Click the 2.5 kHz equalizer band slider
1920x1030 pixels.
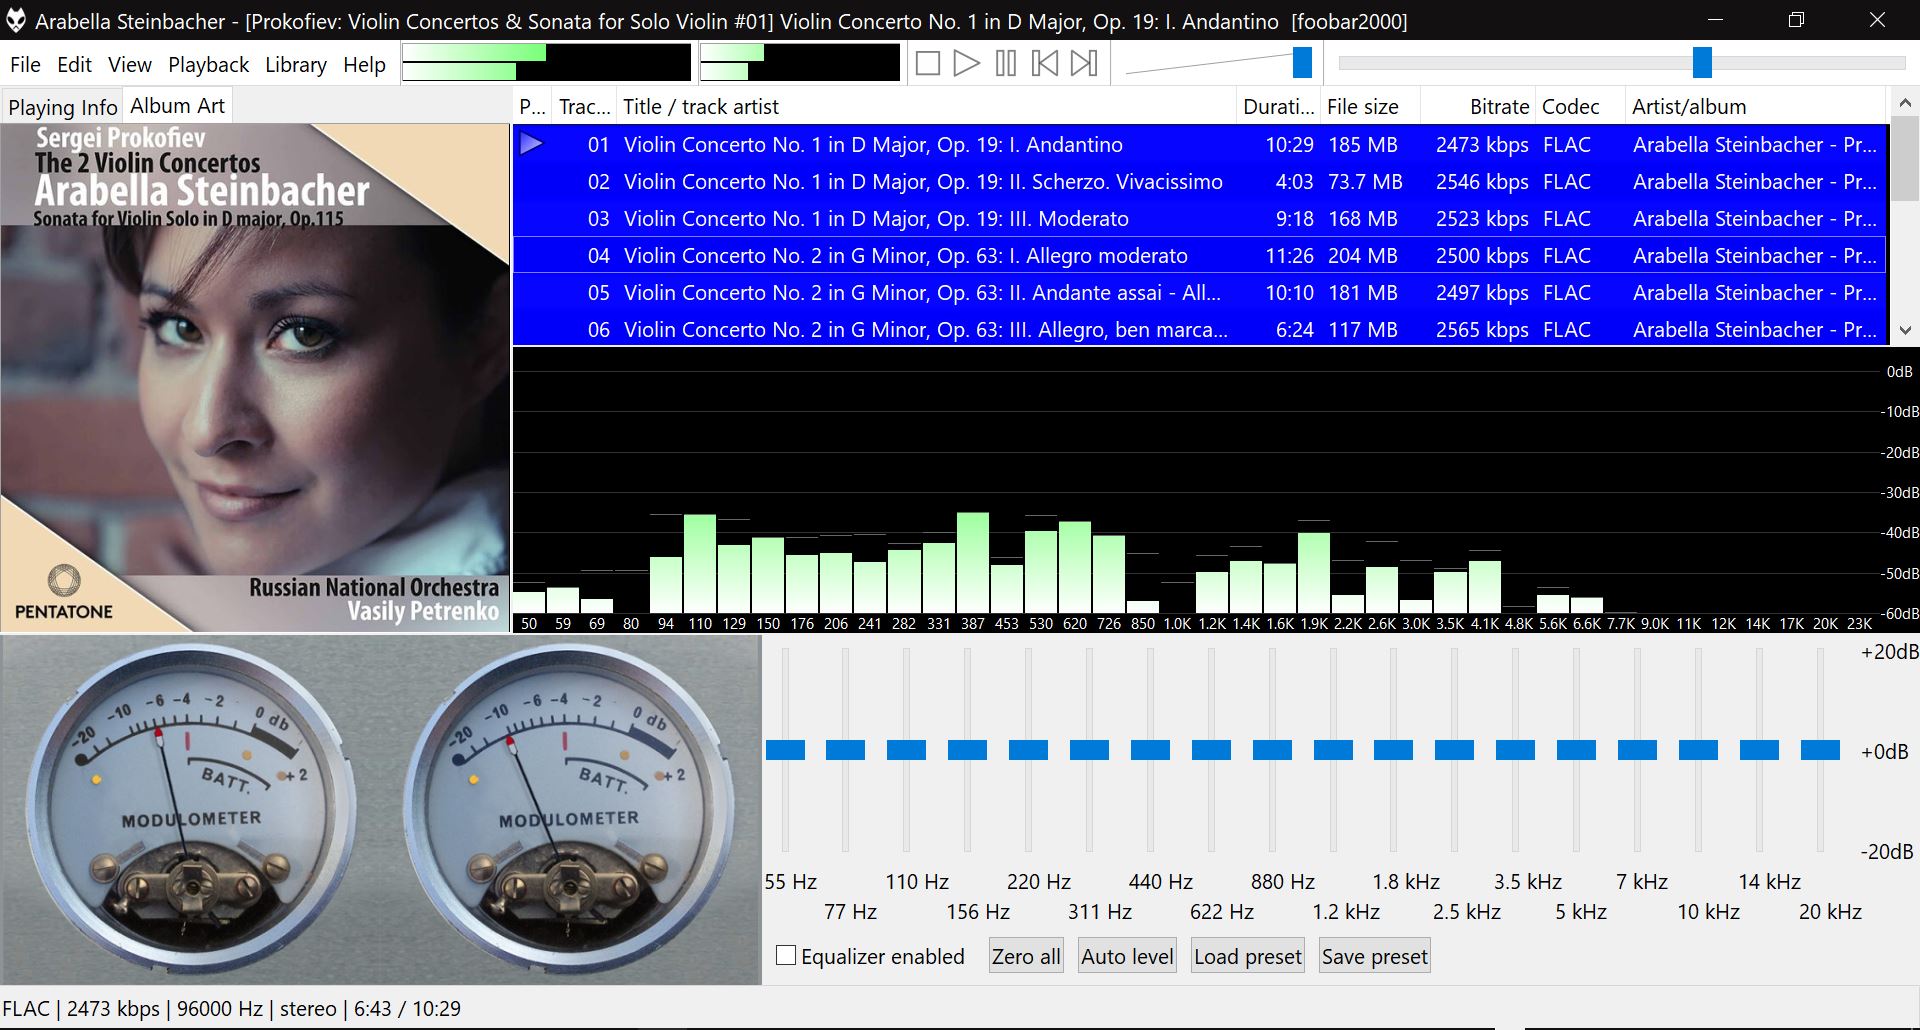coord(1455,750)
